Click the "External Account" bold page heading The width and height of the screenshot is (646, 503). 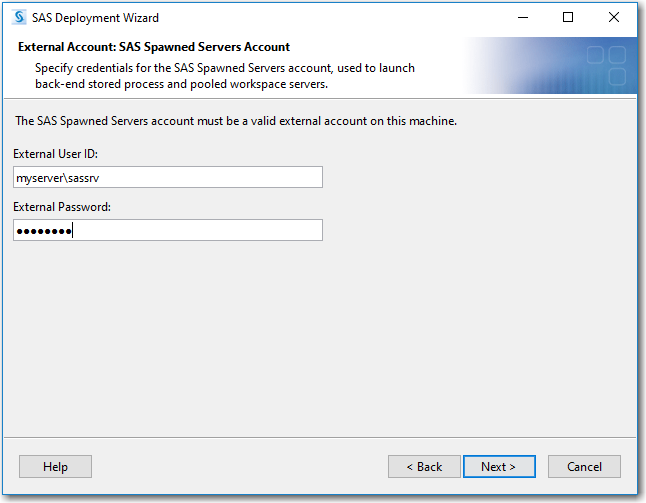(154, 47)
